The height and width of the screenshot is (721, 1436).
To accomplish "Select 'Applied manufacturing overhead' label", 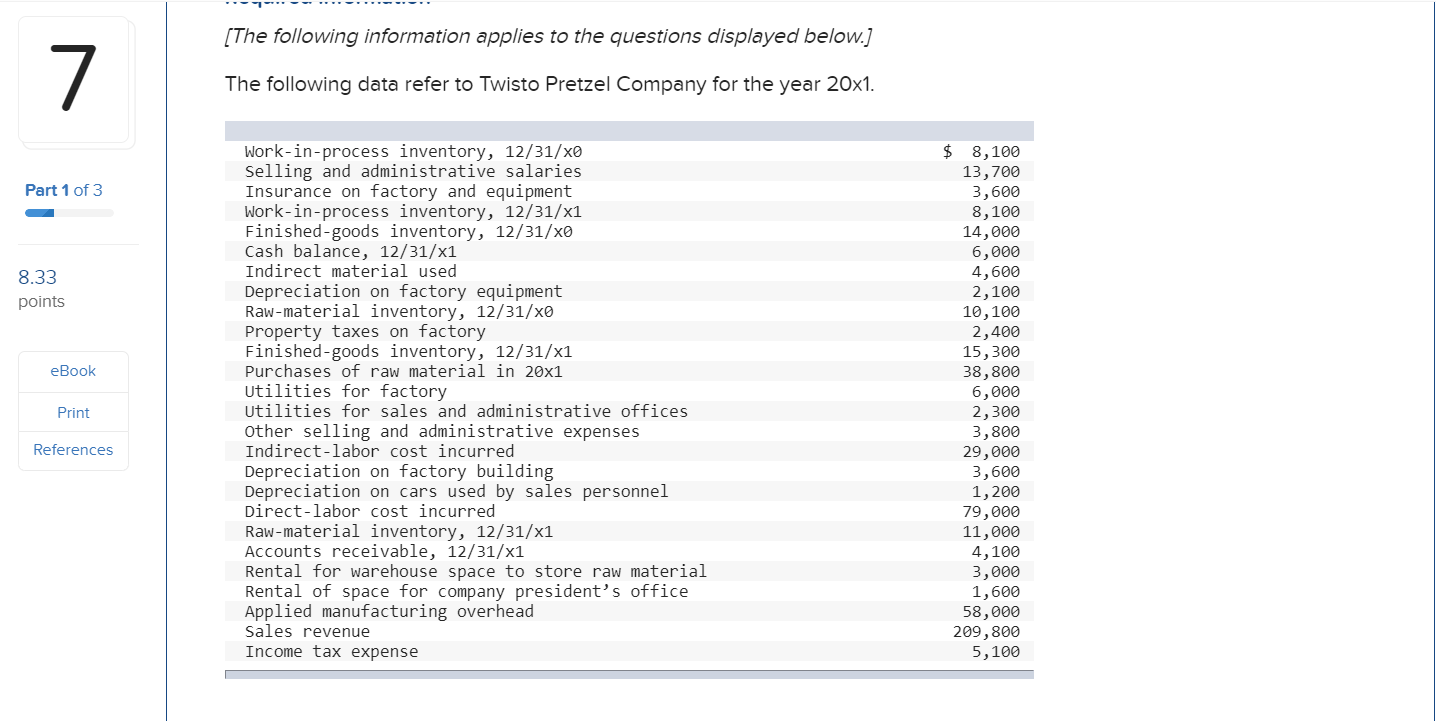I will [x=389, y=611].
